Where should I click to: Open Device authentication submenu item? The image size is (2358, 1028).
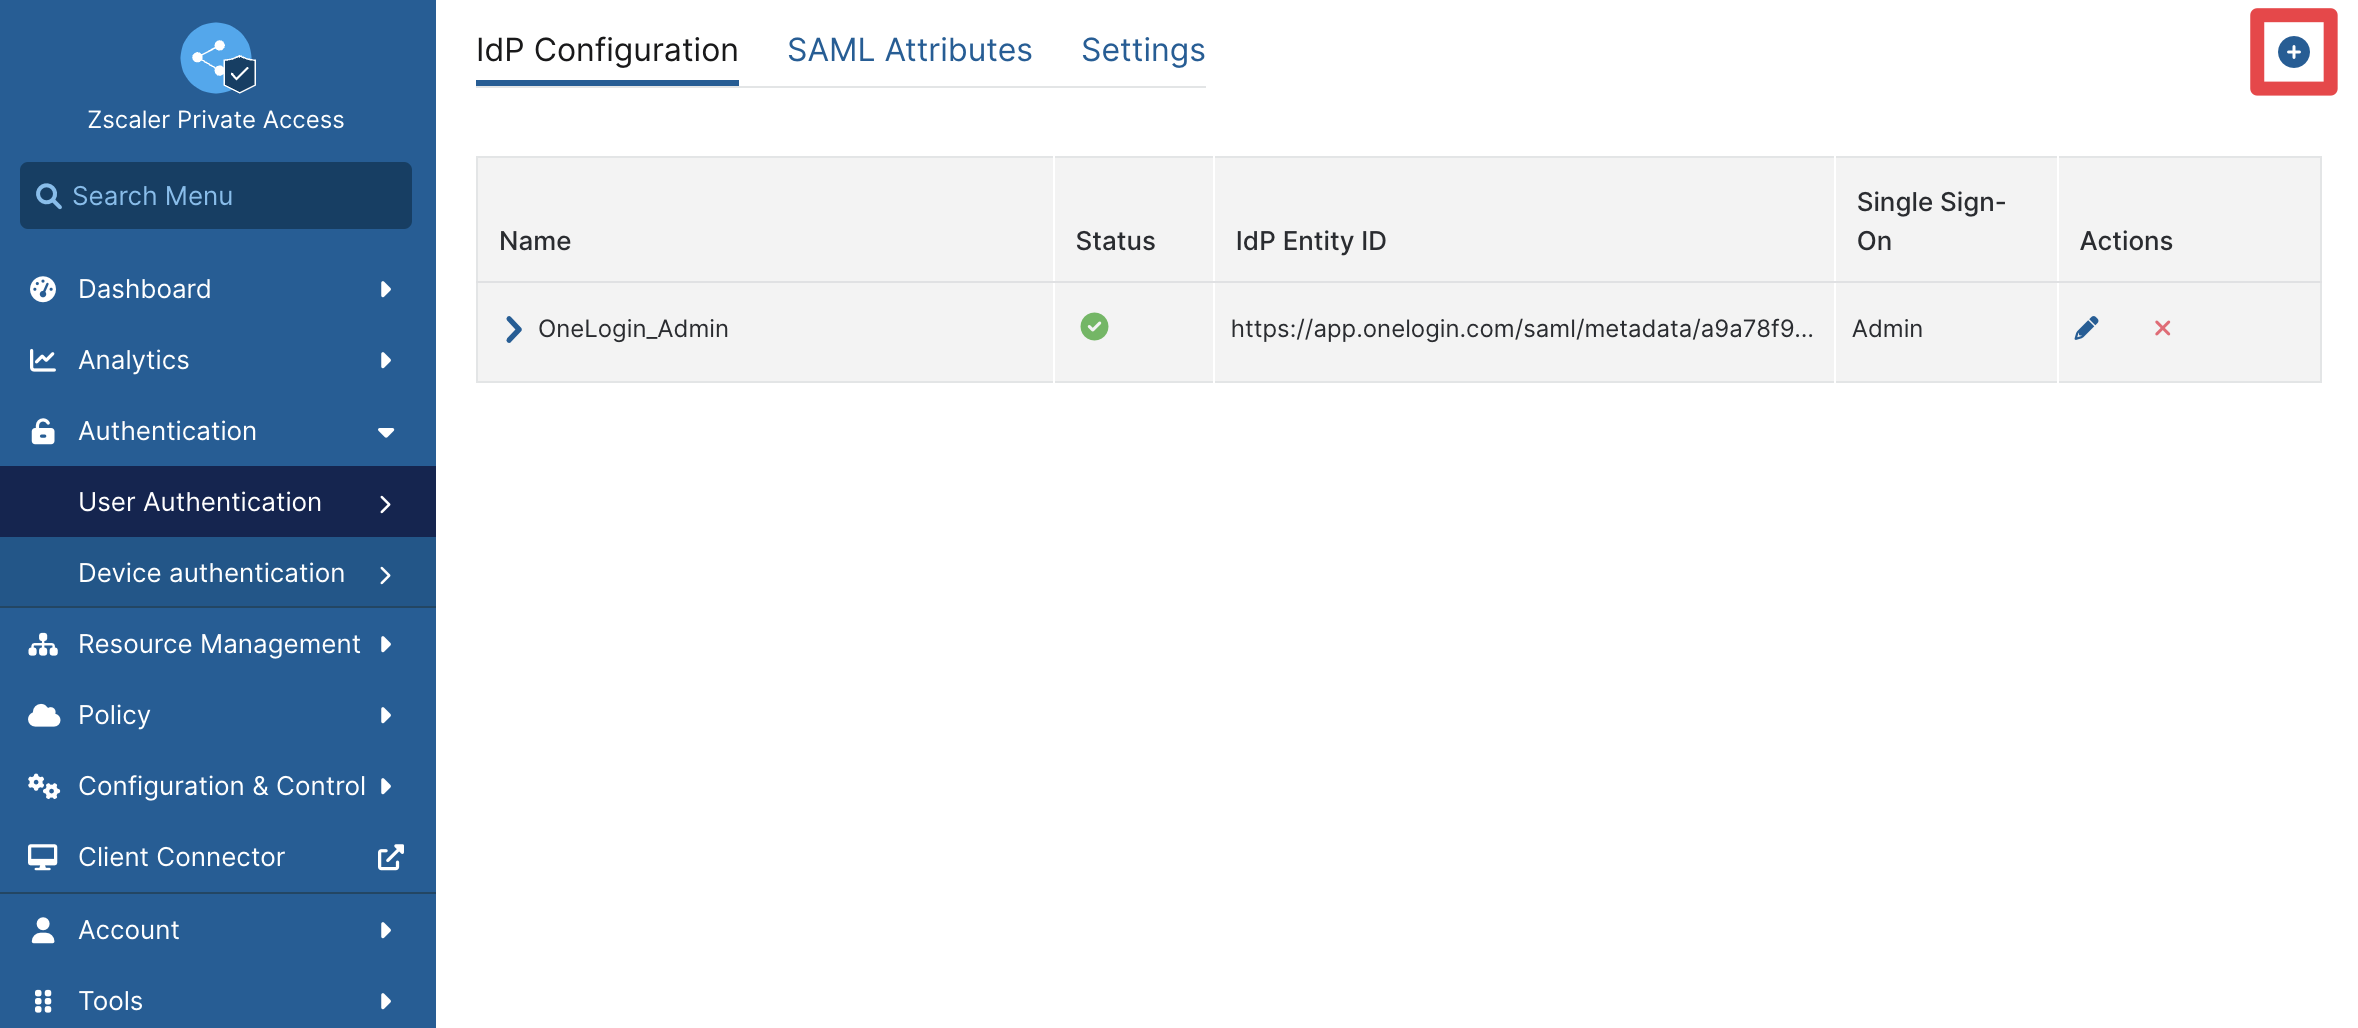(x=218, y=573)
